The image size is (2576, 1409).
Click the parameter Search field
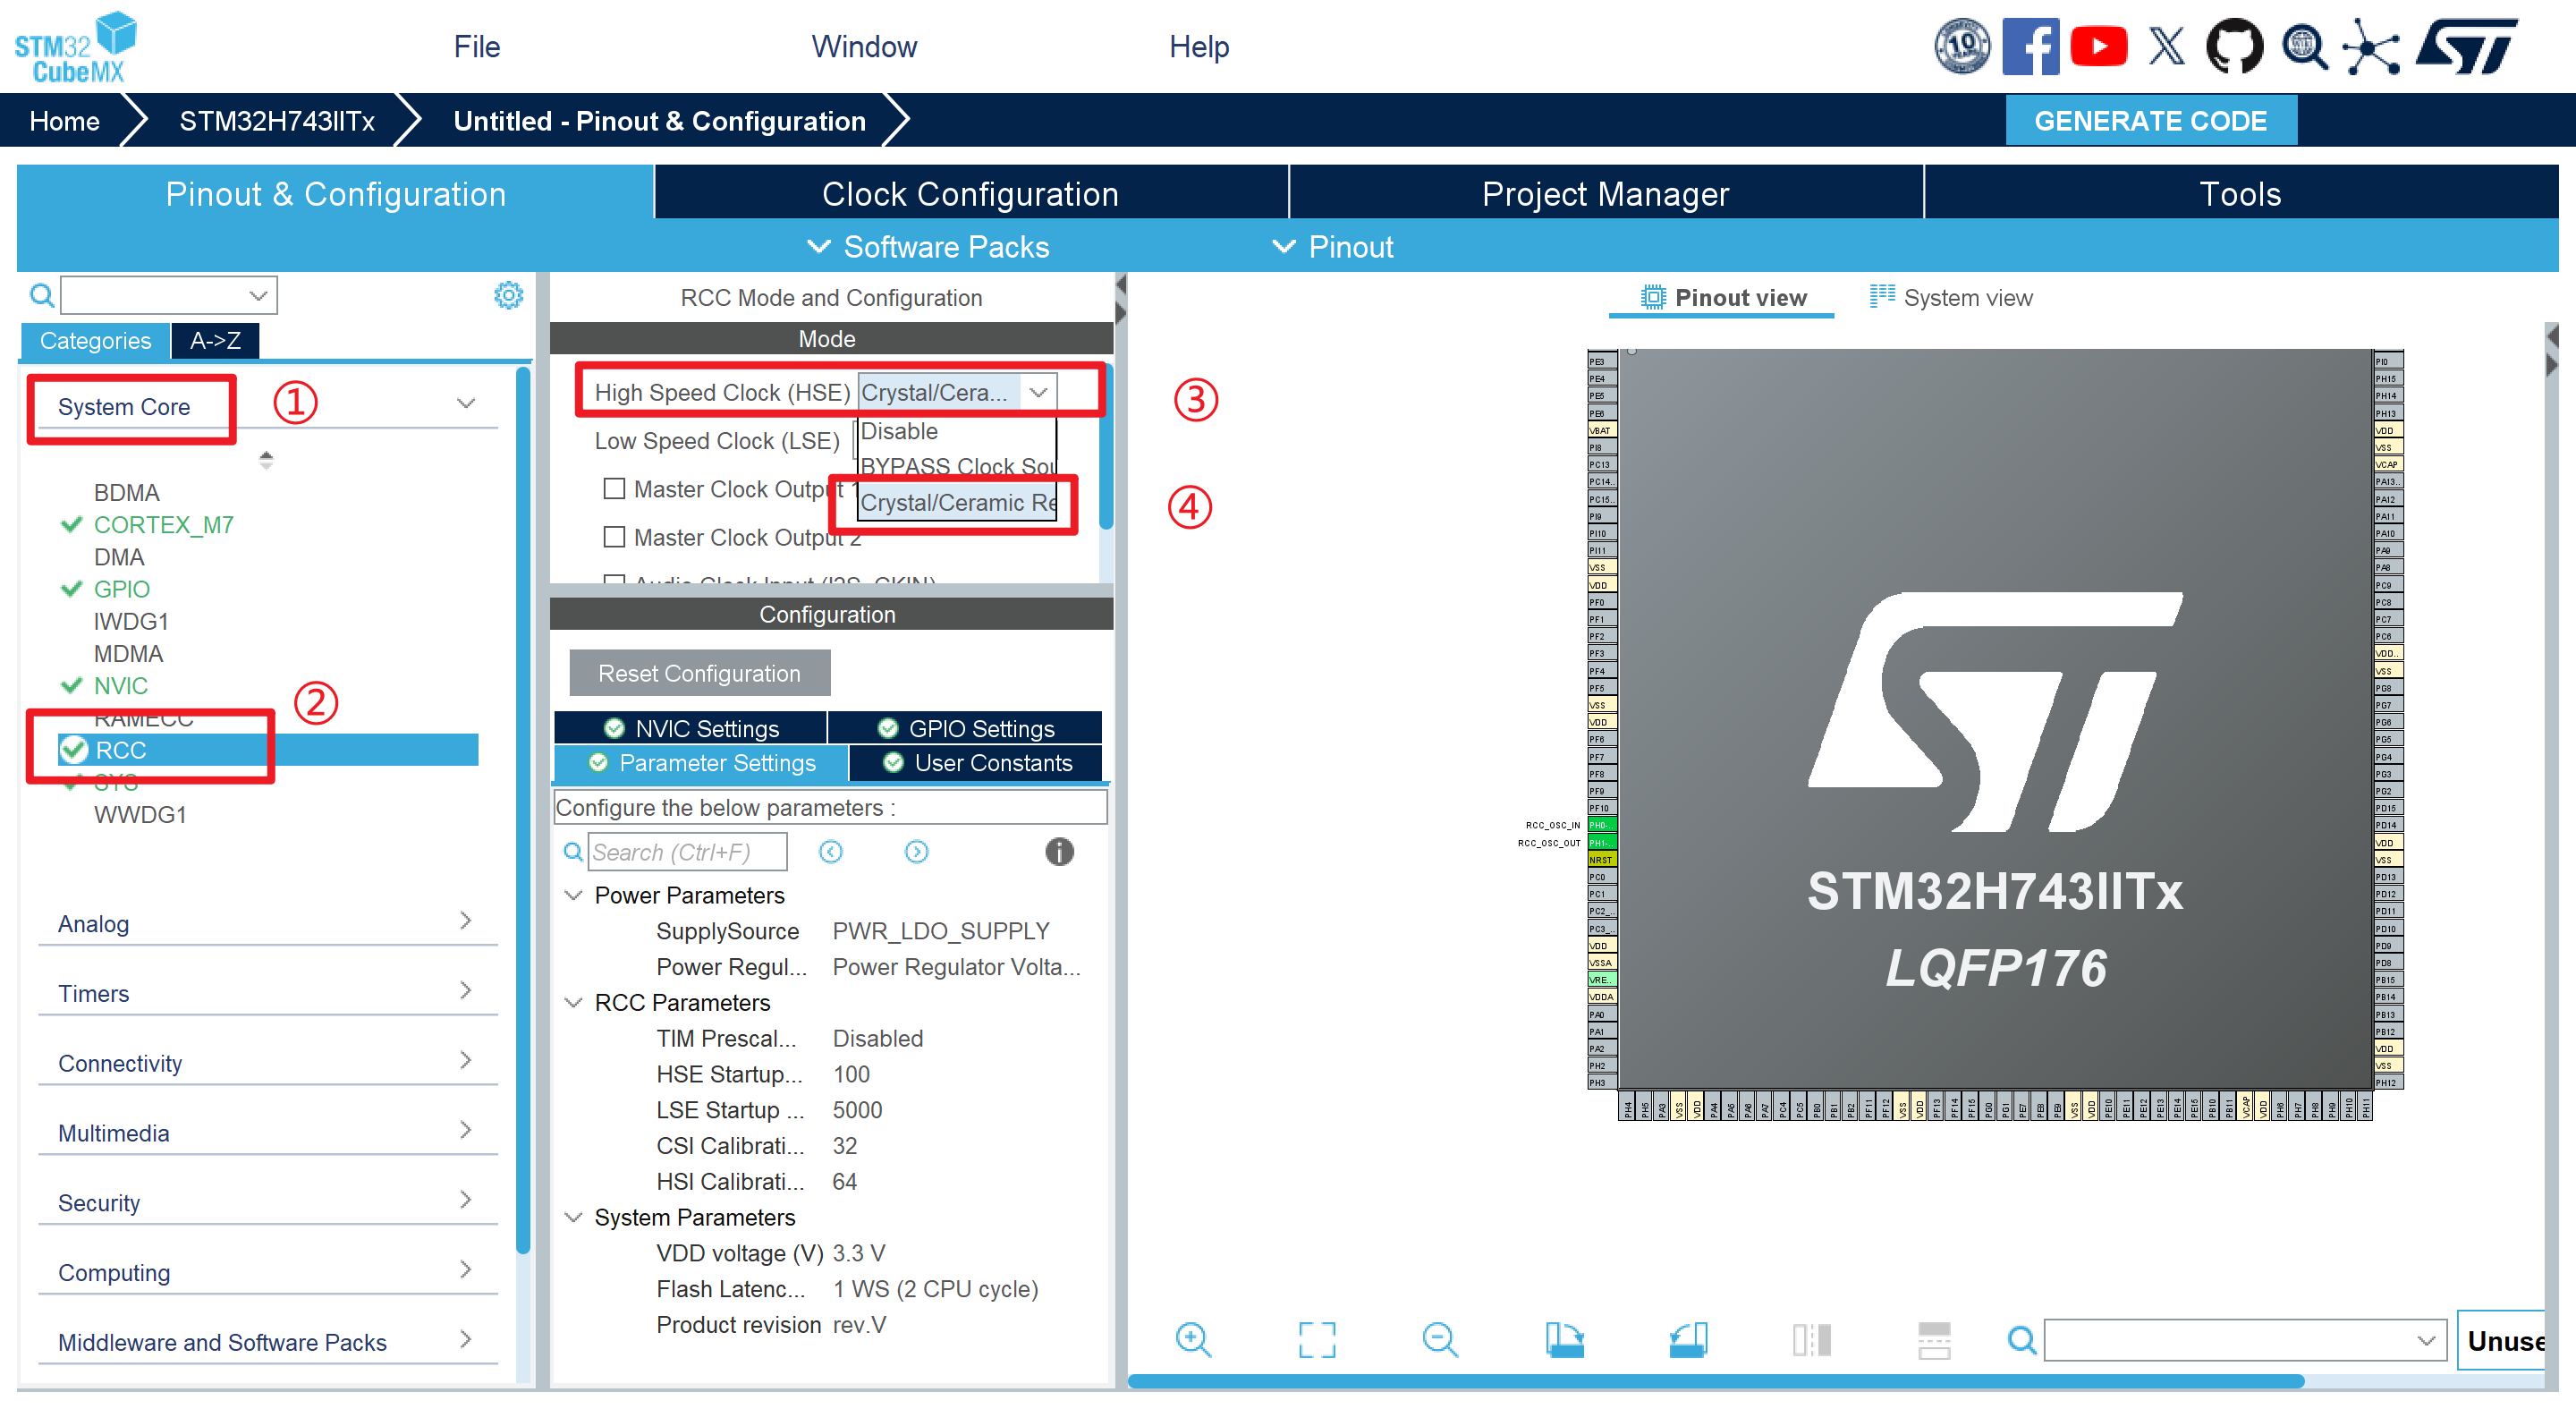[688, 851]
